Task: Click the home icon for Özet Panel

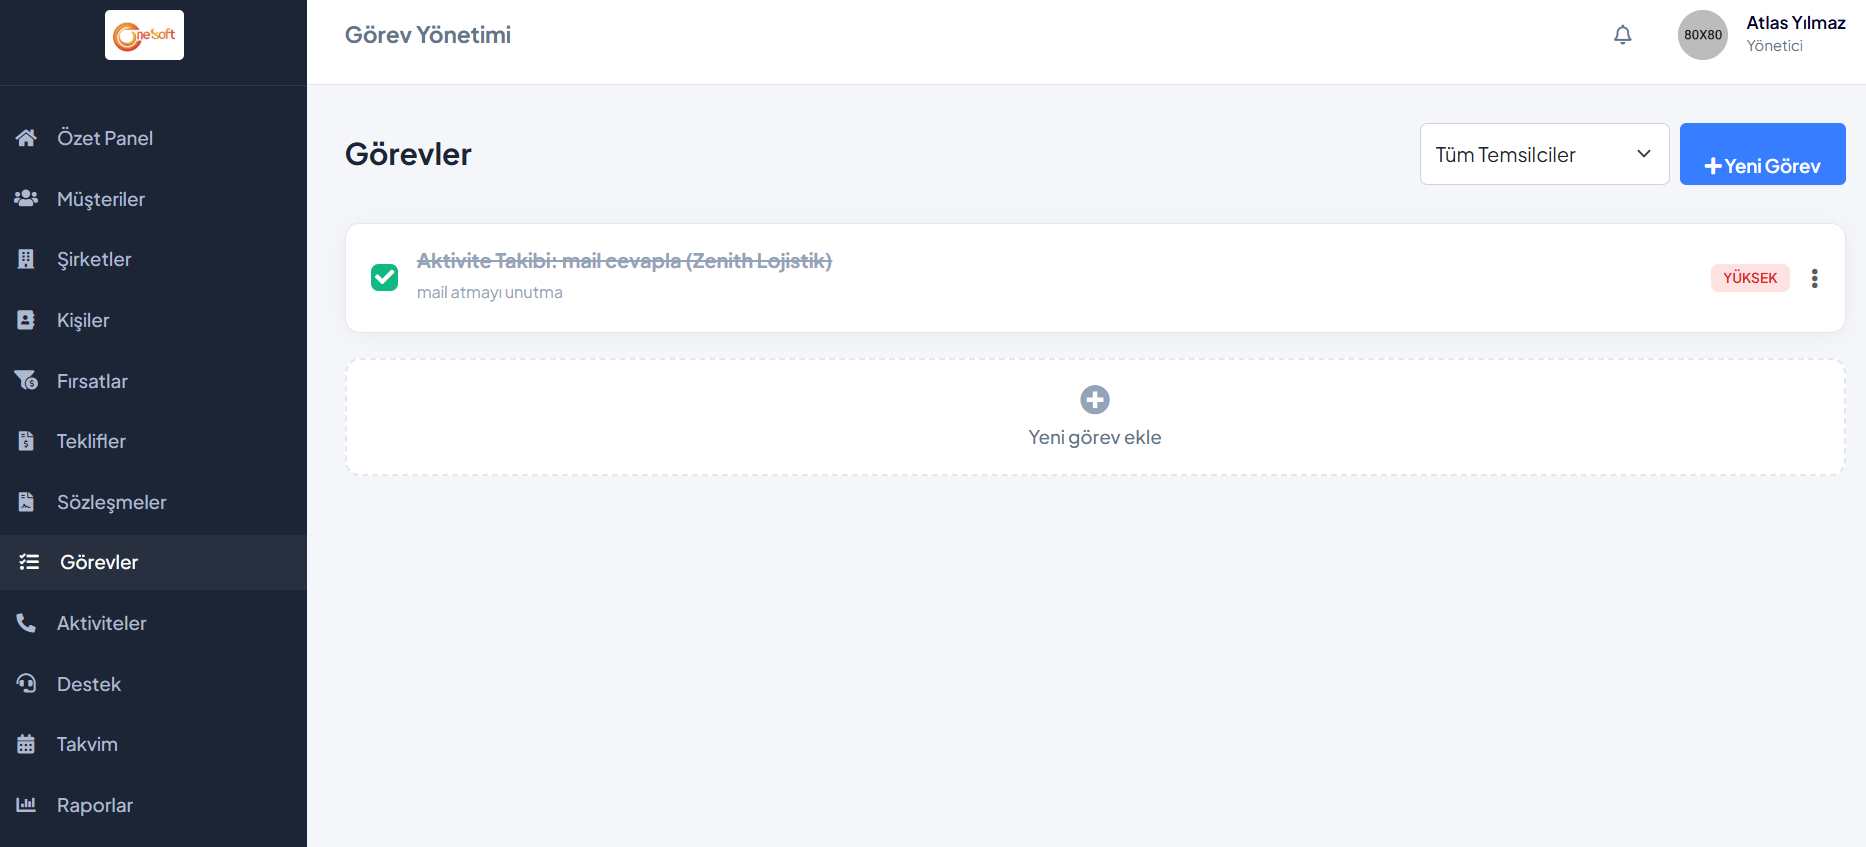Action: click(26, 138)
